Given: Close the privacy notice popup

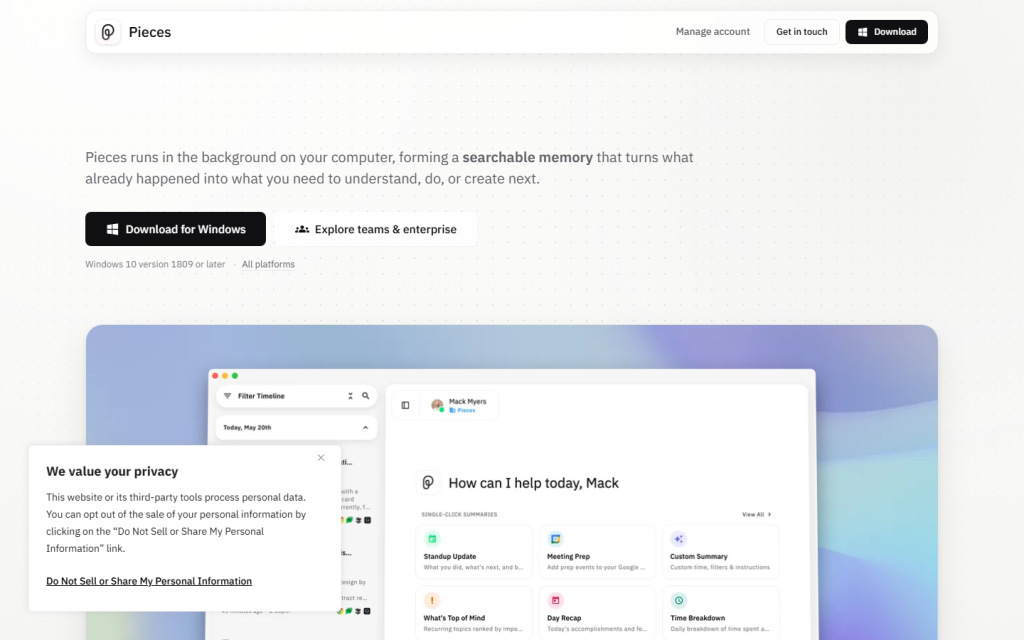Looking at the screenshot, I should tap(321, 458).
